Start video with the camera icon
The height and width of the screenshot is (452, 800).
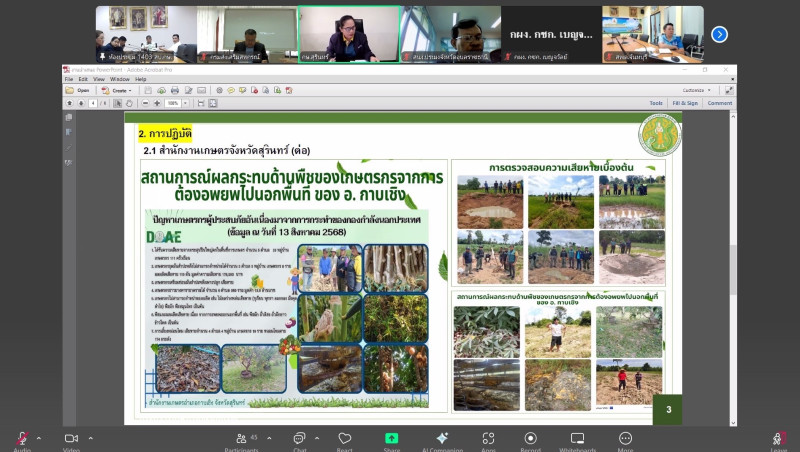[71, 439]
